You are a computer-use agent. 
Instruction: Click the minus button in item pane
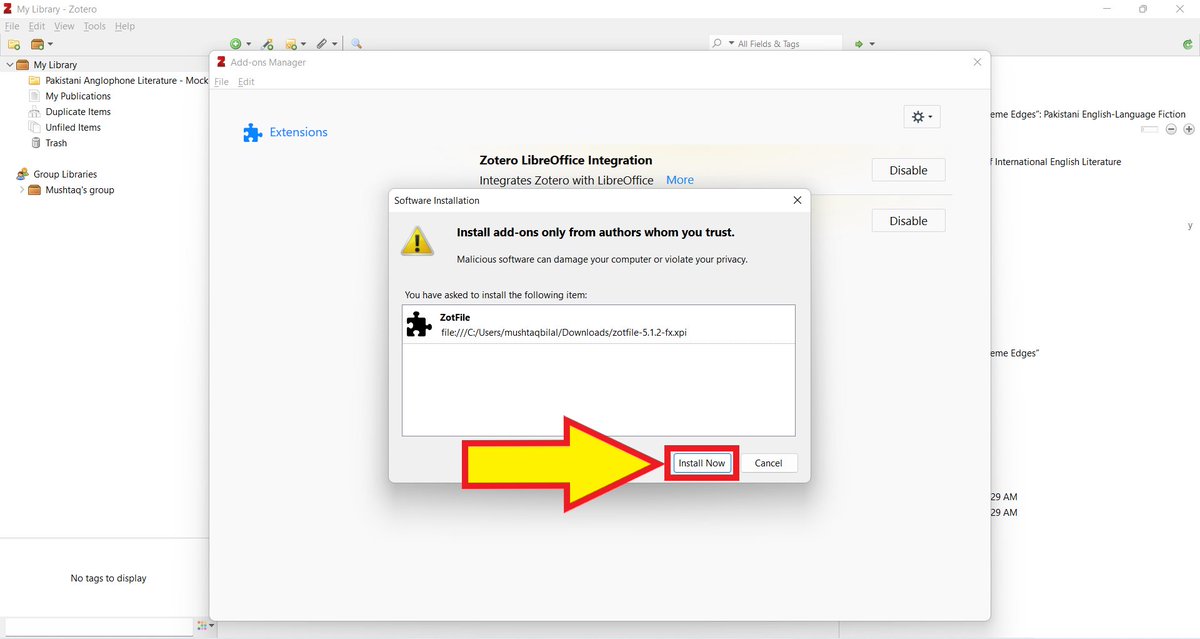pyautogui.click(x=1171, y=129)
